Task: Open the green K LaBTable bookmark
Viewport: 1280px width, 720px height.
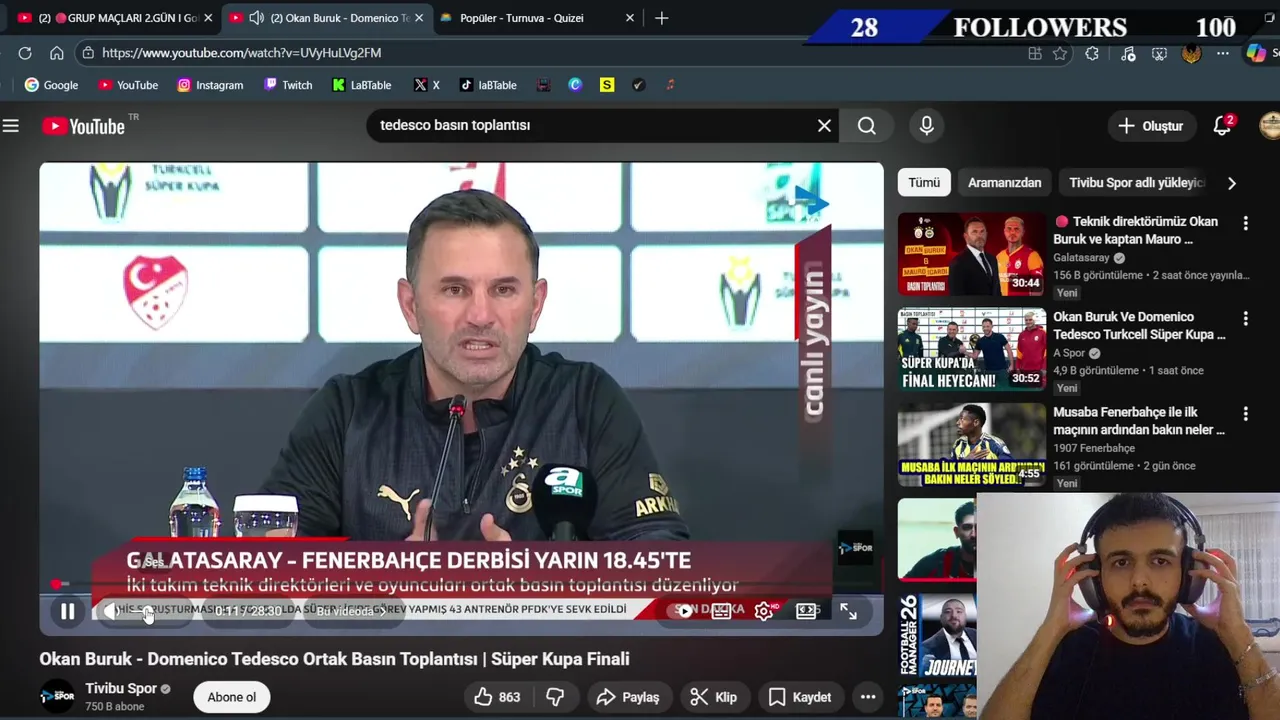Action: coord(361,85)
